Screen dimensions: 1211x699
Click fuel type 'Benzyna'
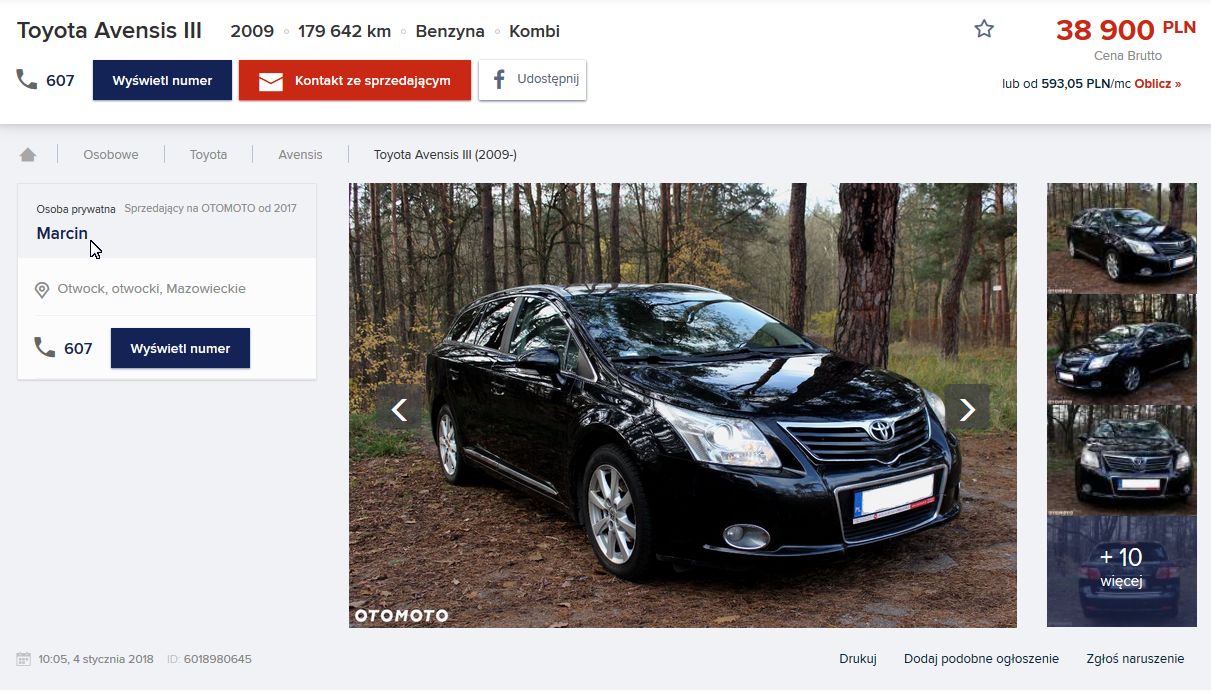(450, 31)
